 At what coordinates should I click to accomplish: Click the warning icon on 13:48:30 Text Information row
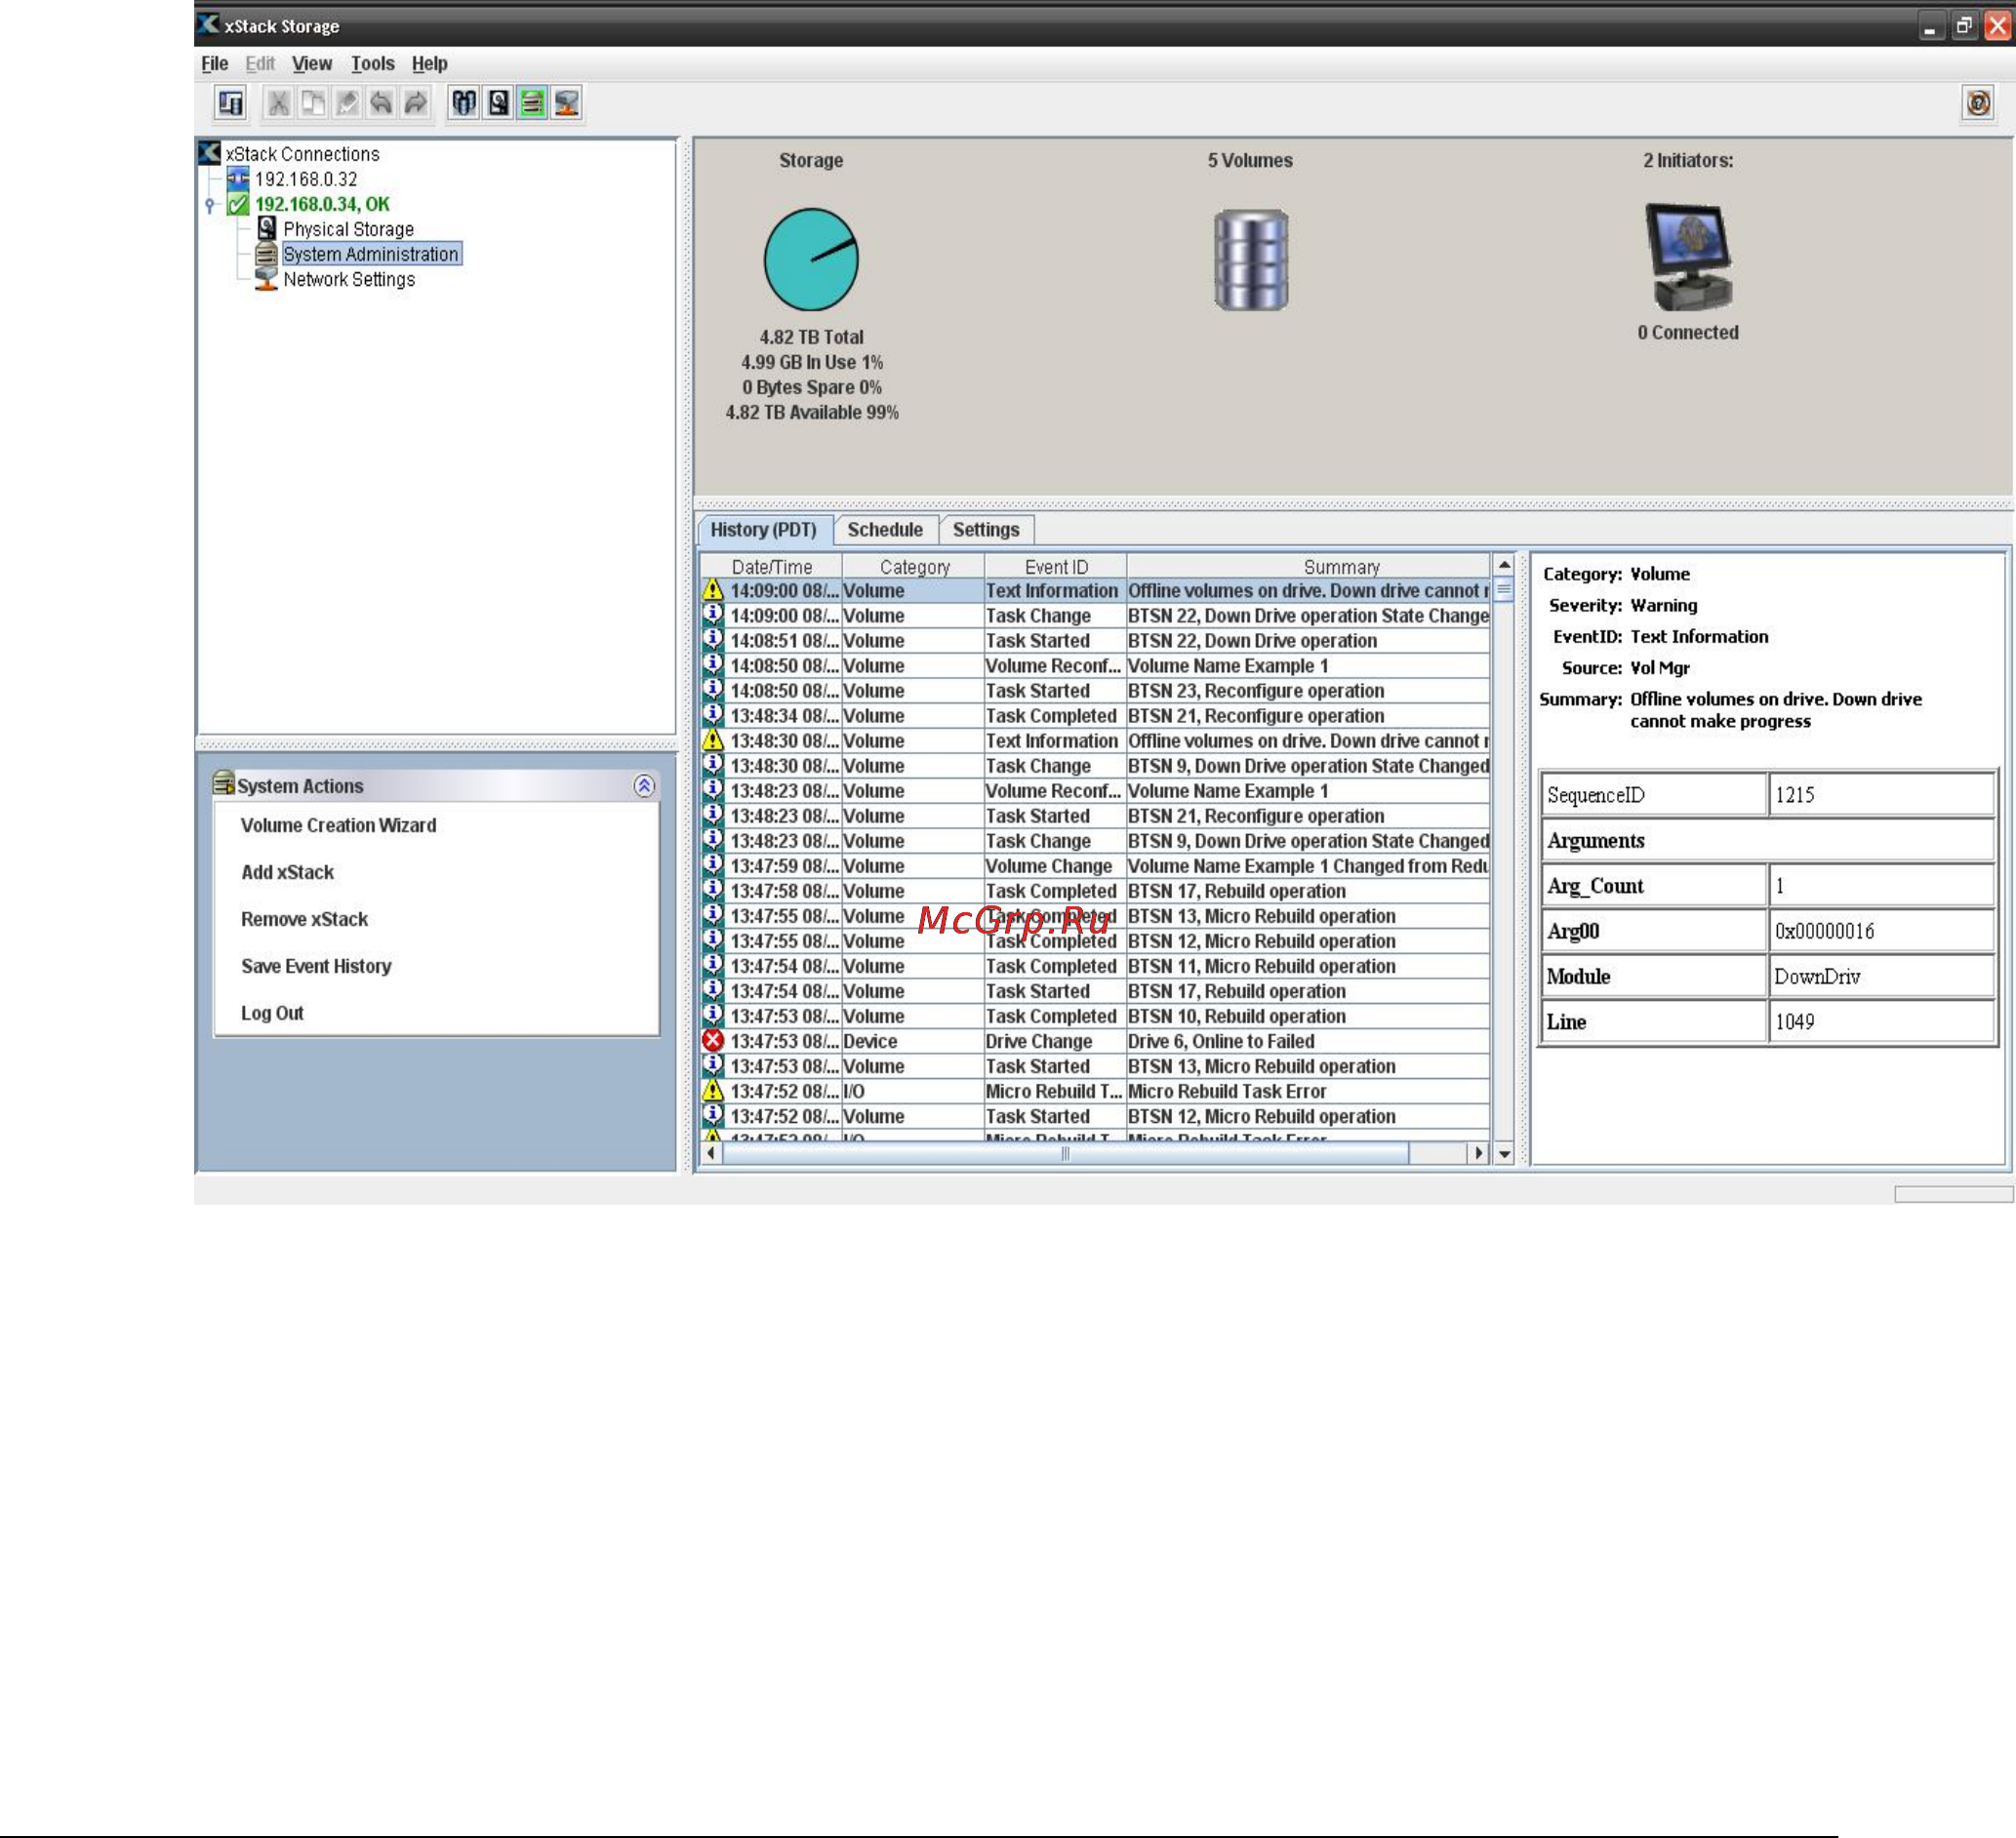[x=712, y=740]
